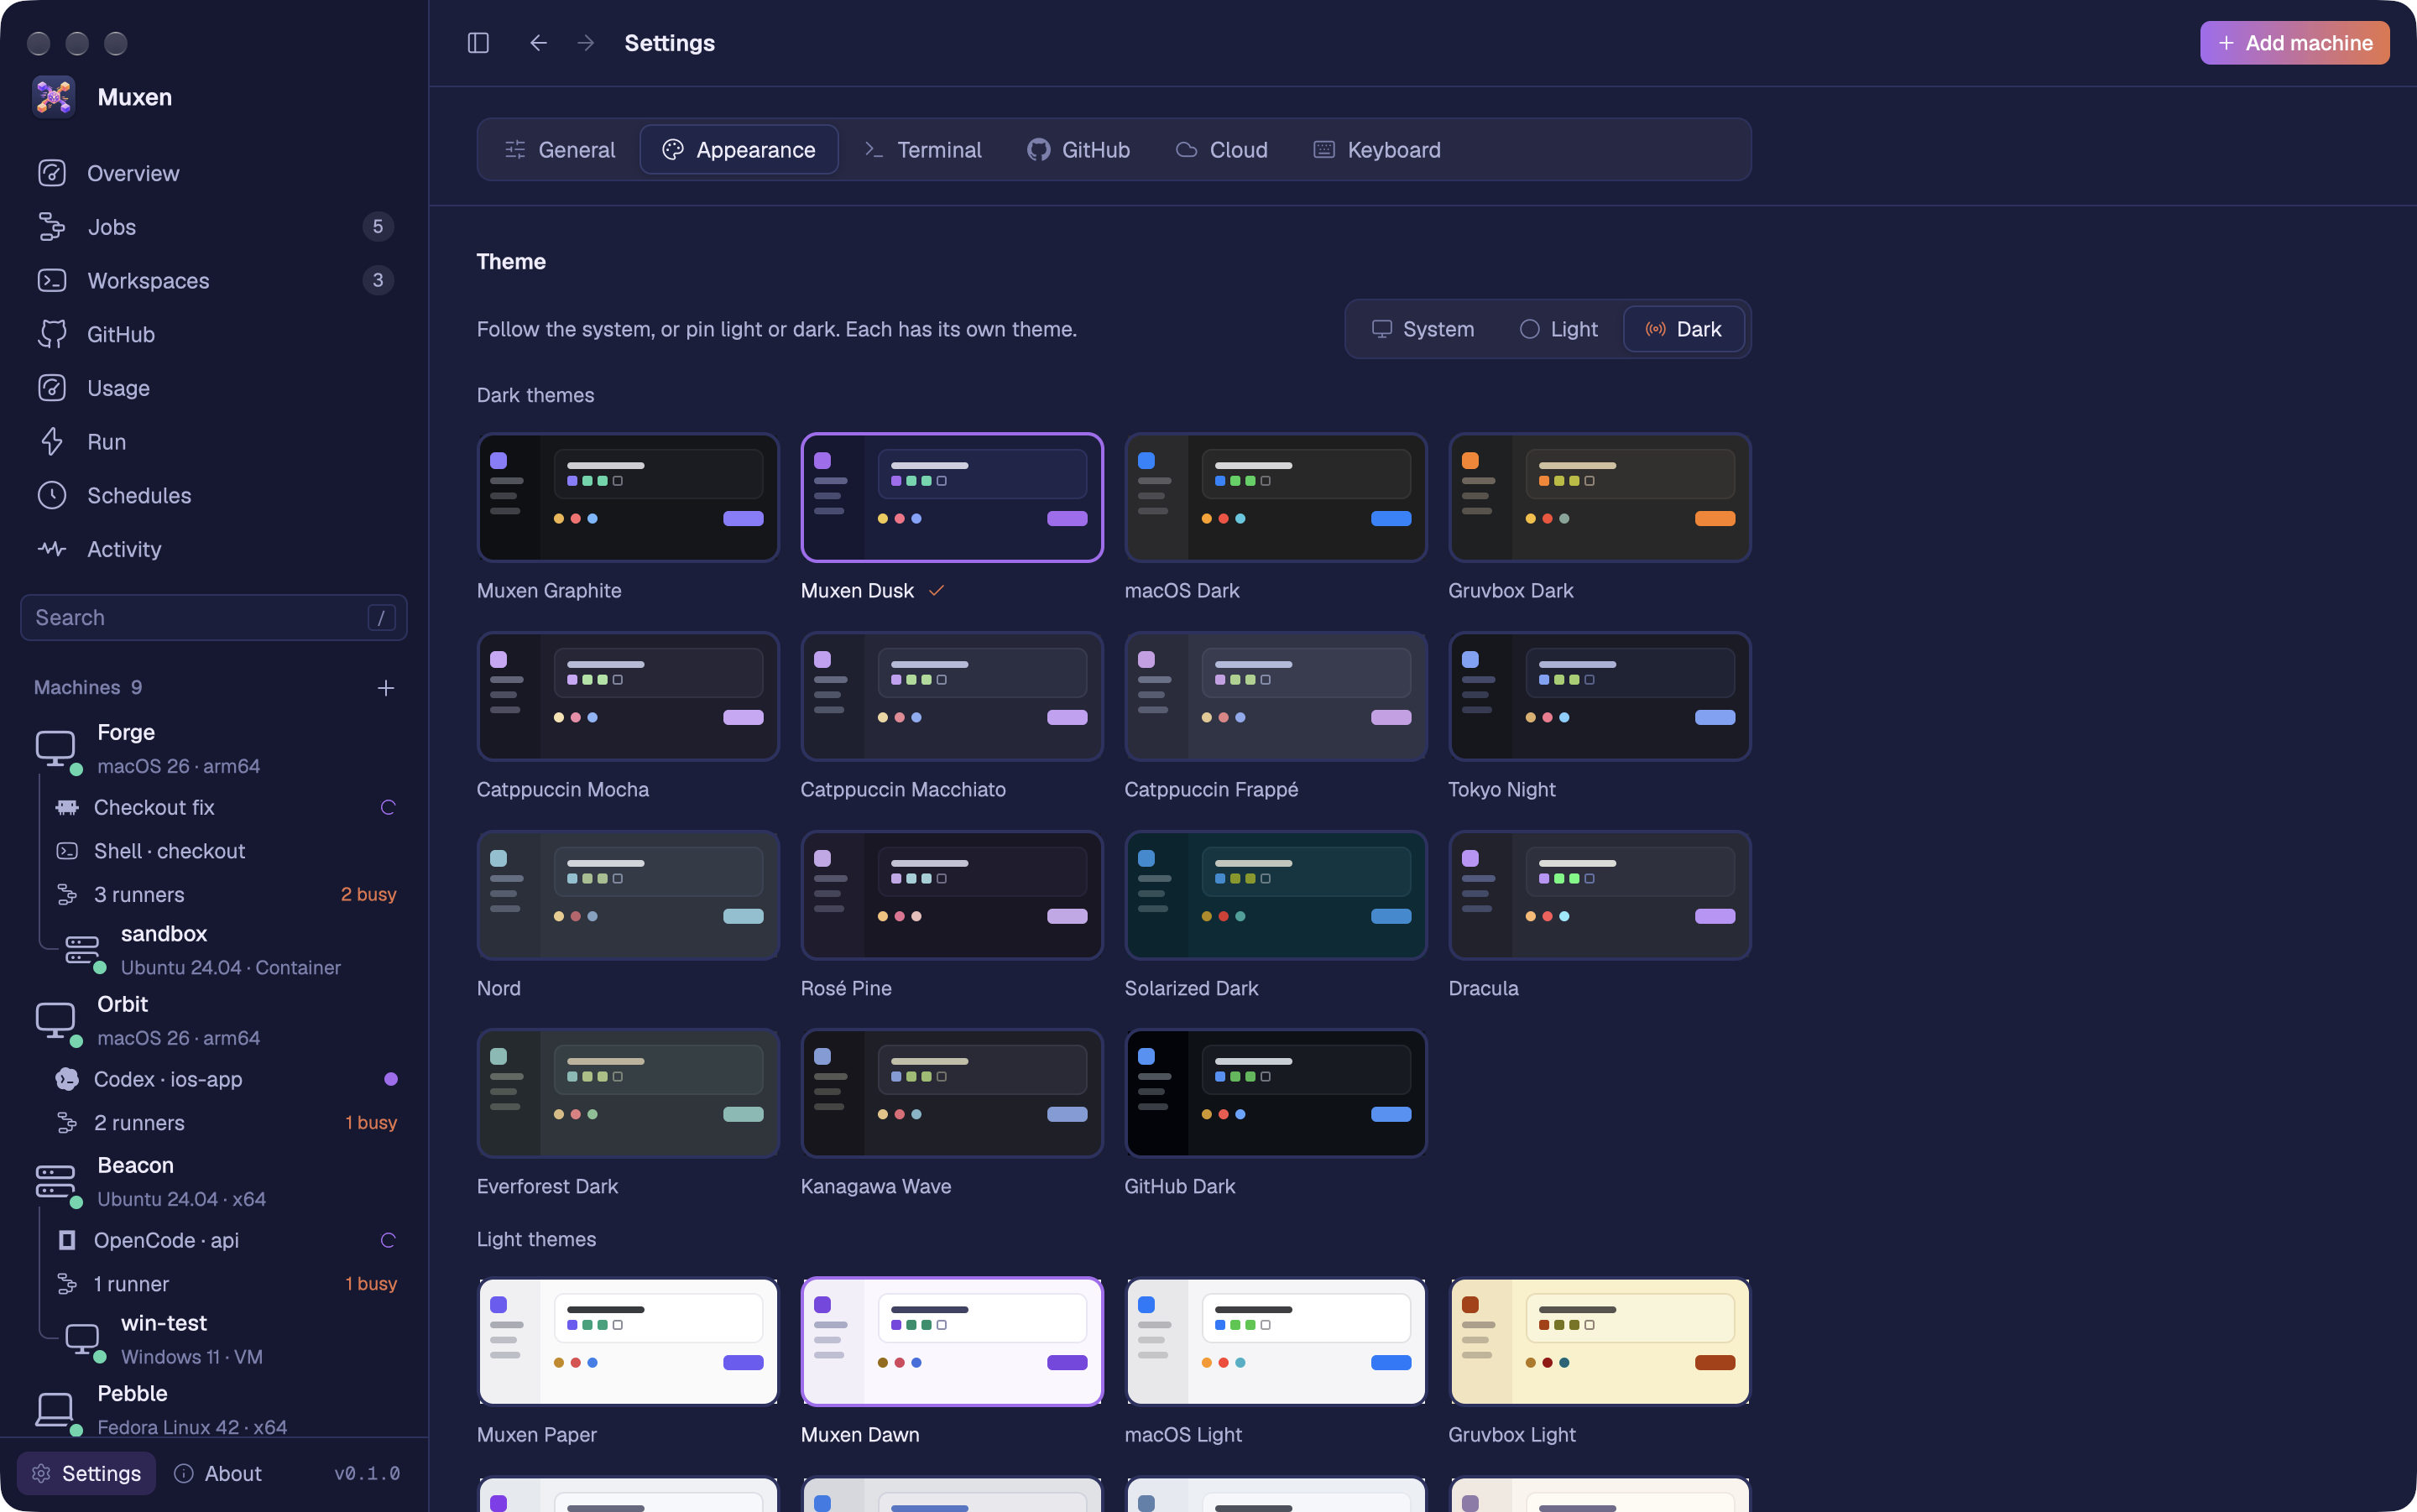Switch to the GitHub settings tab
The width and height of the screenshot is (2417, 1512).
click(x=1078, y=150)
